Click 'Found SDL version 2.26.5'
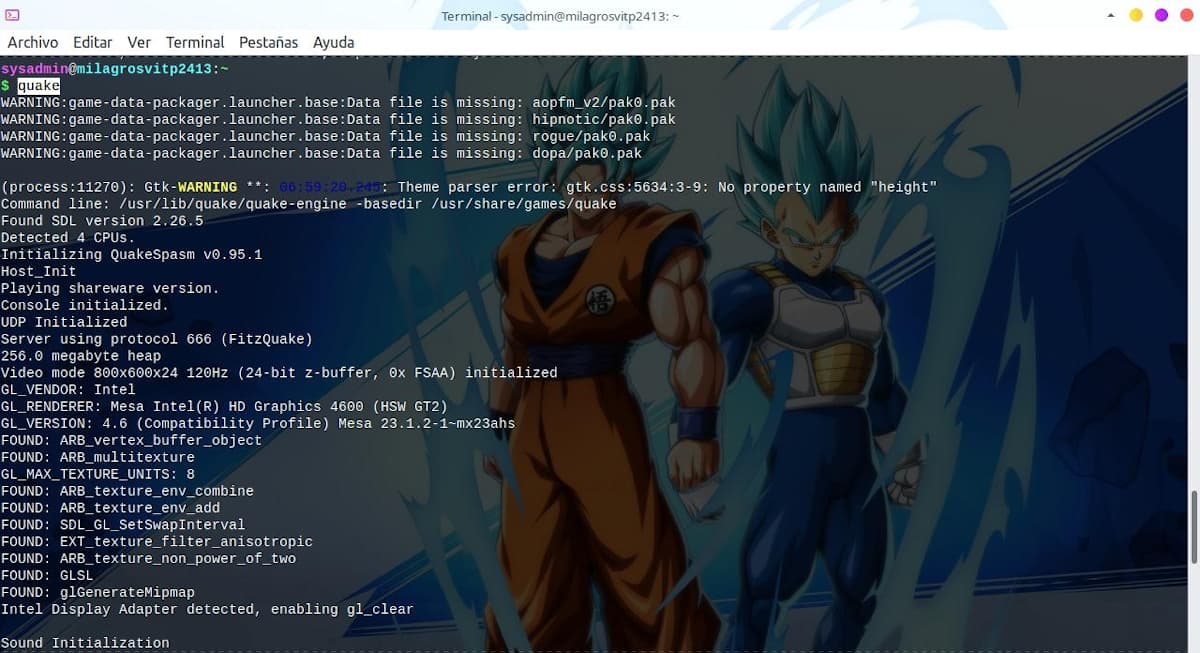1200x653 pixels. click(x=102, y=221)
